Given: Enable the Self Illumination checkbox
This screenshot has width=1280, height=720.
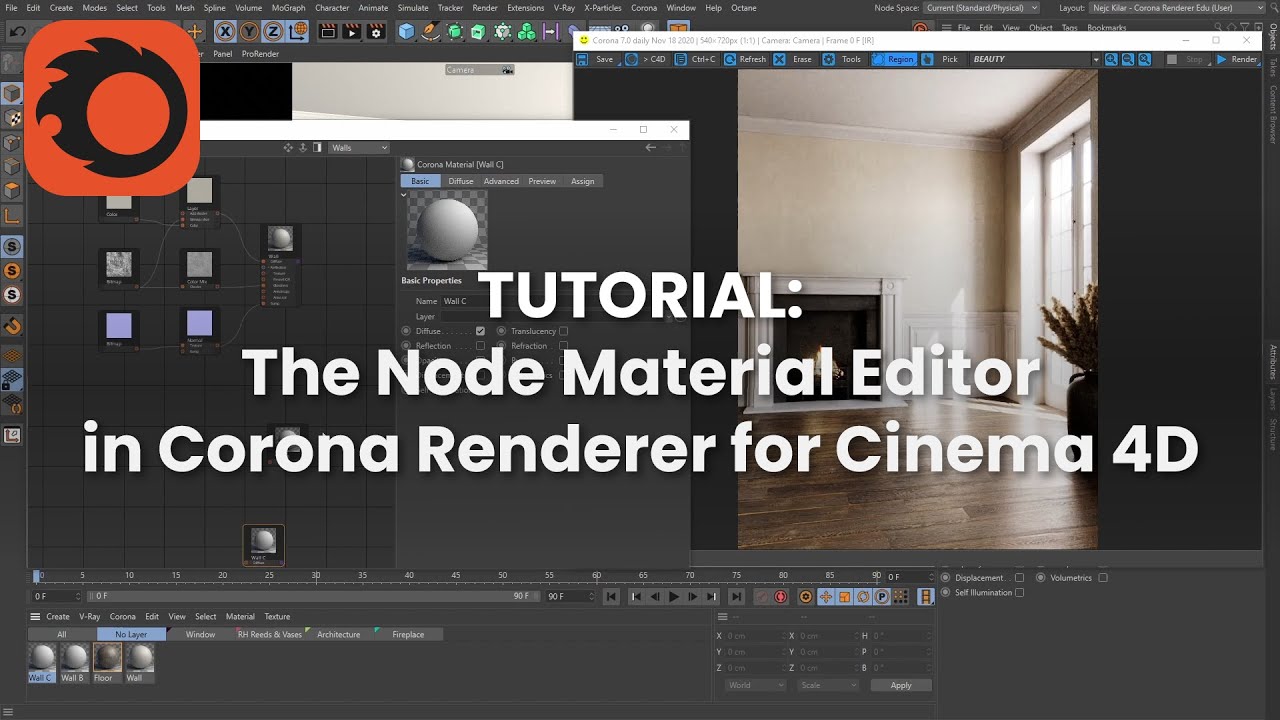Looking at the screenshot, I should point(1020,592).
